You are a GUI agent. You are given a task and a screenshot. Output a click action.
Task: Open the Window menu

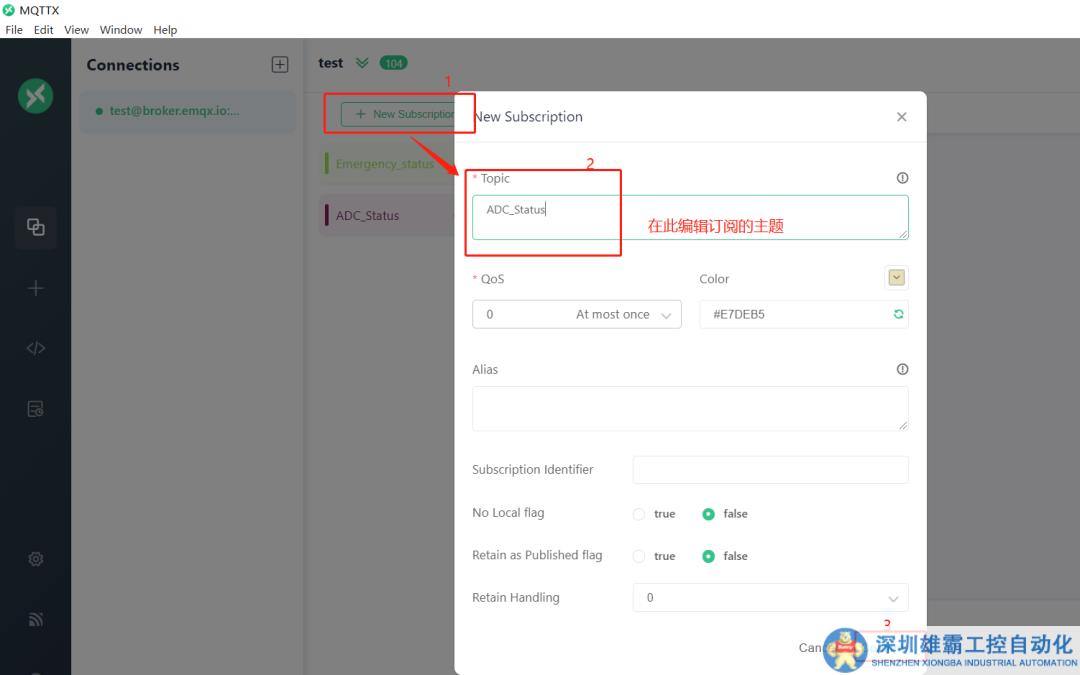click(x=120, y=30)
